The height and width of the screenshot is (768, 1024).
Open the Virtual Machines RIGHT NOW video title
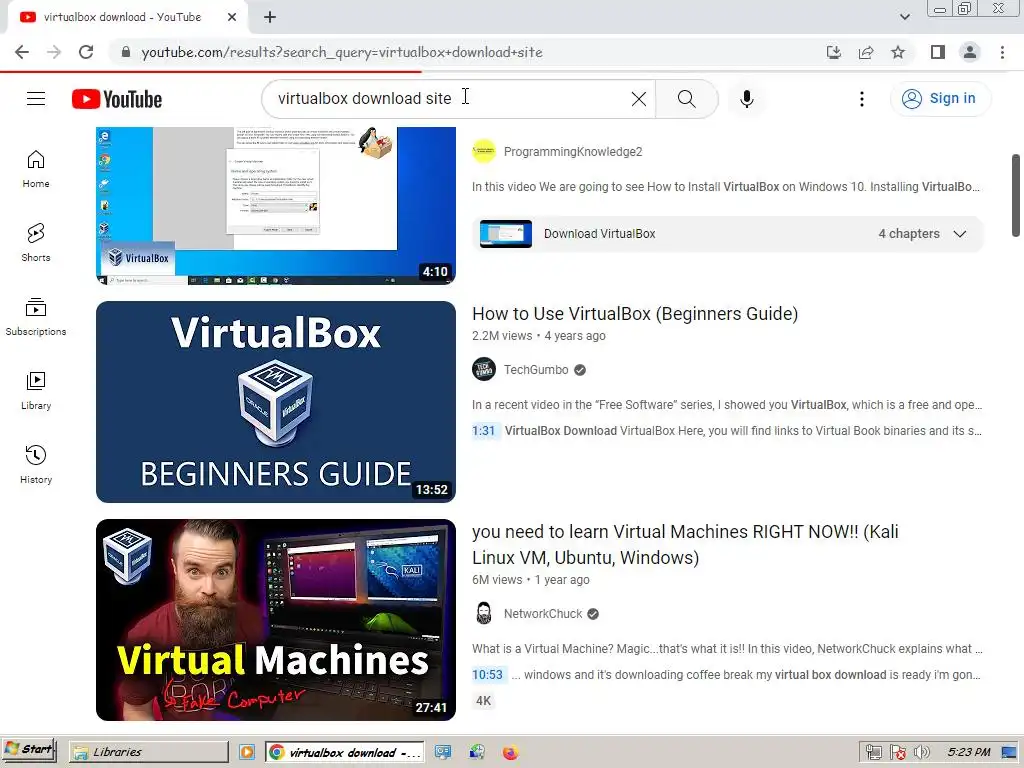(x=685, y=545)
